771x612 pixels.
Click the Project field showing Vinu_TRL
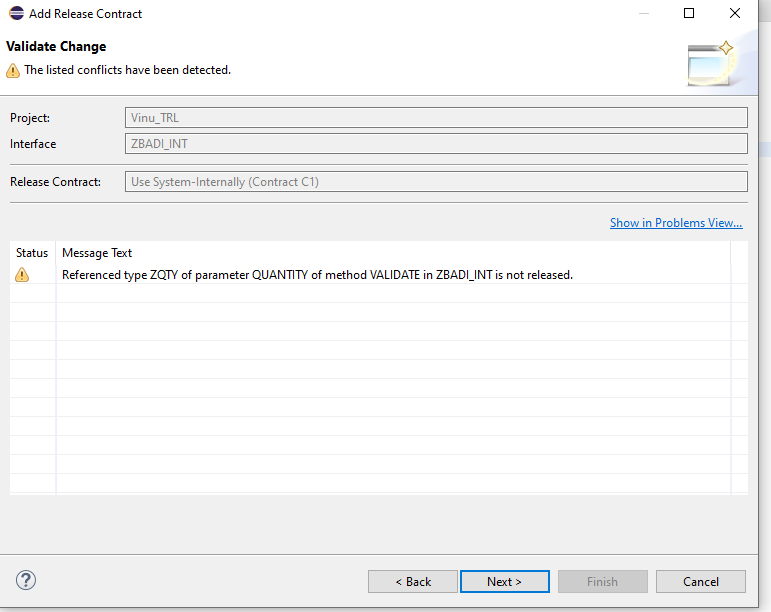click(436, 117)
